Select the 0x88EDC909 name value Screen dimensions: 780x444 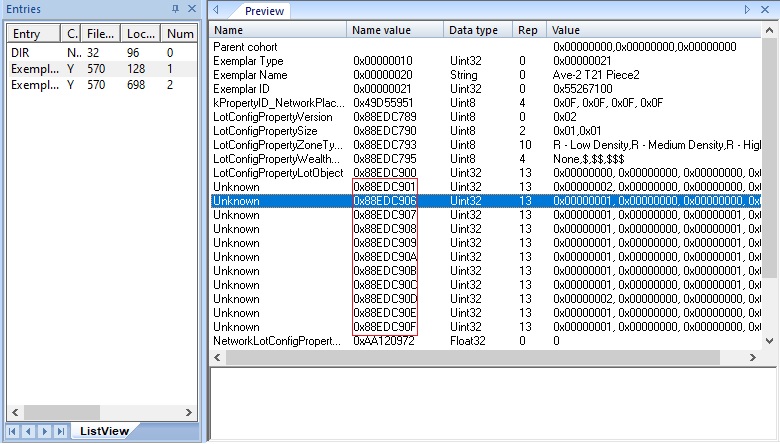tap(385, 243)
